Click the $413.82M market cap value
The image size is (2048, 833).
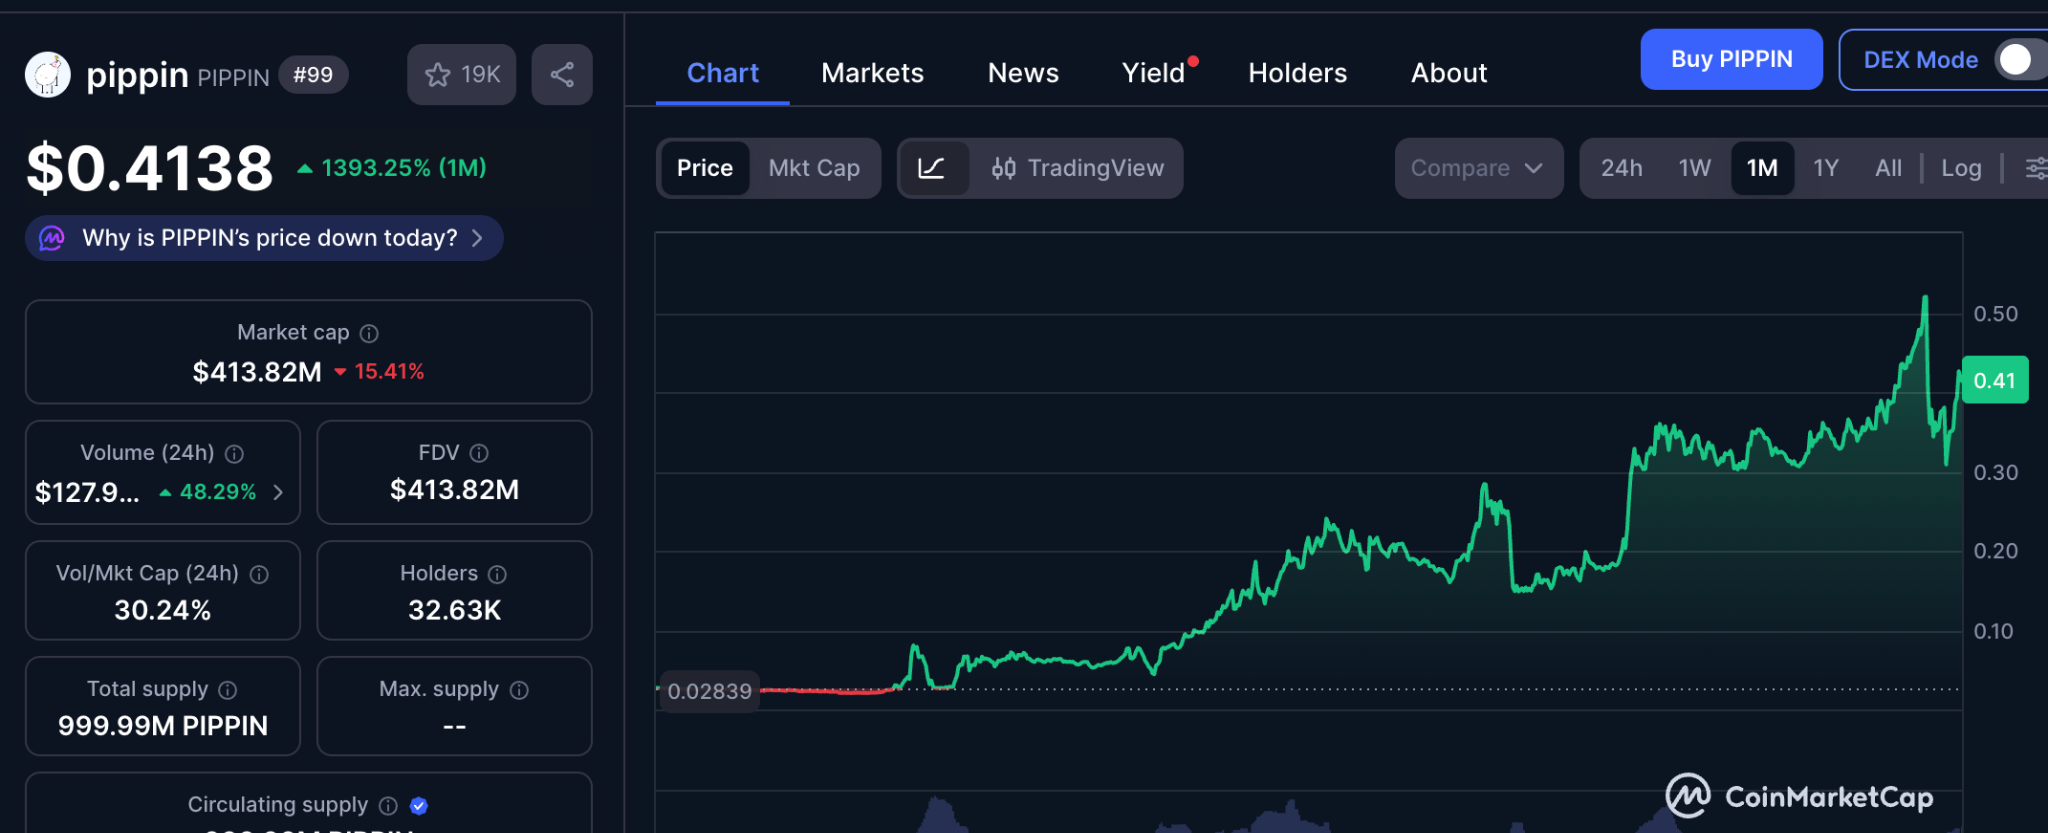[257, 372]
